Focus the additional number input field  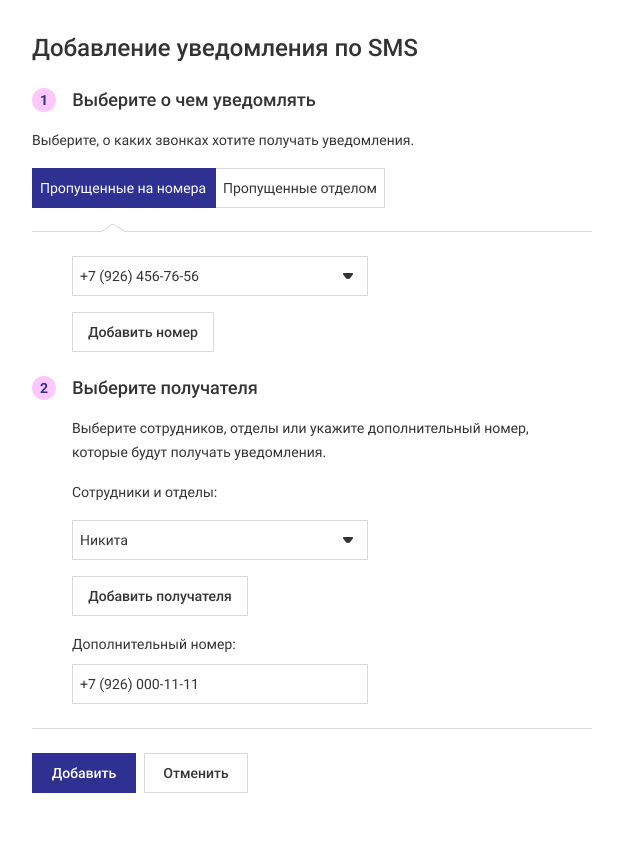(220, 684)
